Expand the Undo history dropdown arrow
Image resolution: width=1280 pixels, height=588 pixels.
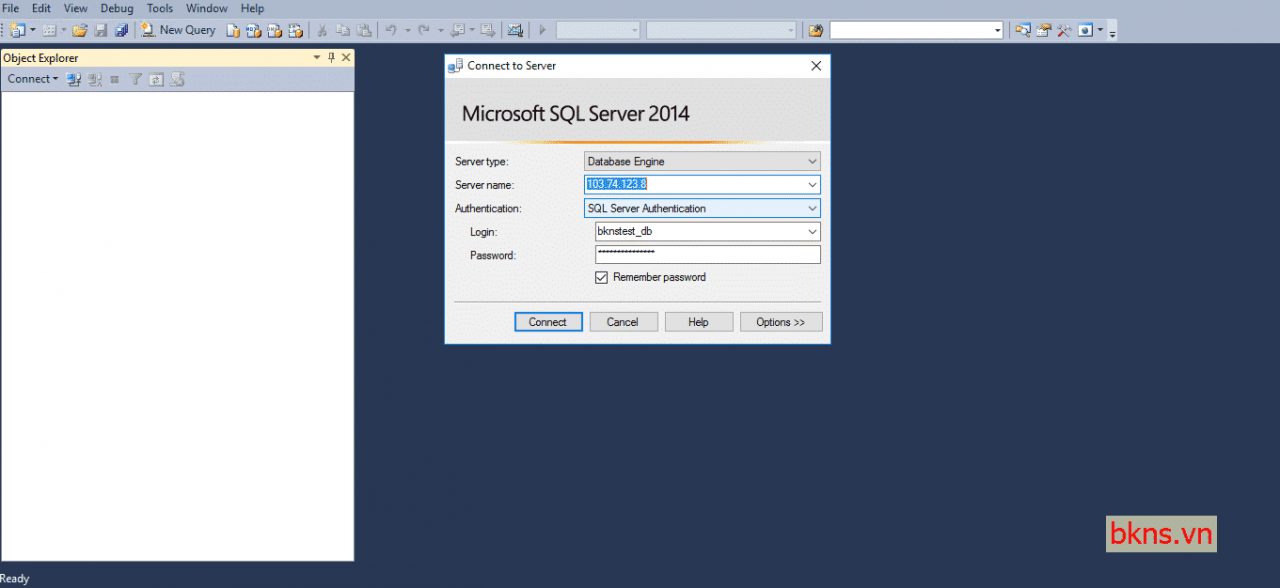click(x=408, y=30)
